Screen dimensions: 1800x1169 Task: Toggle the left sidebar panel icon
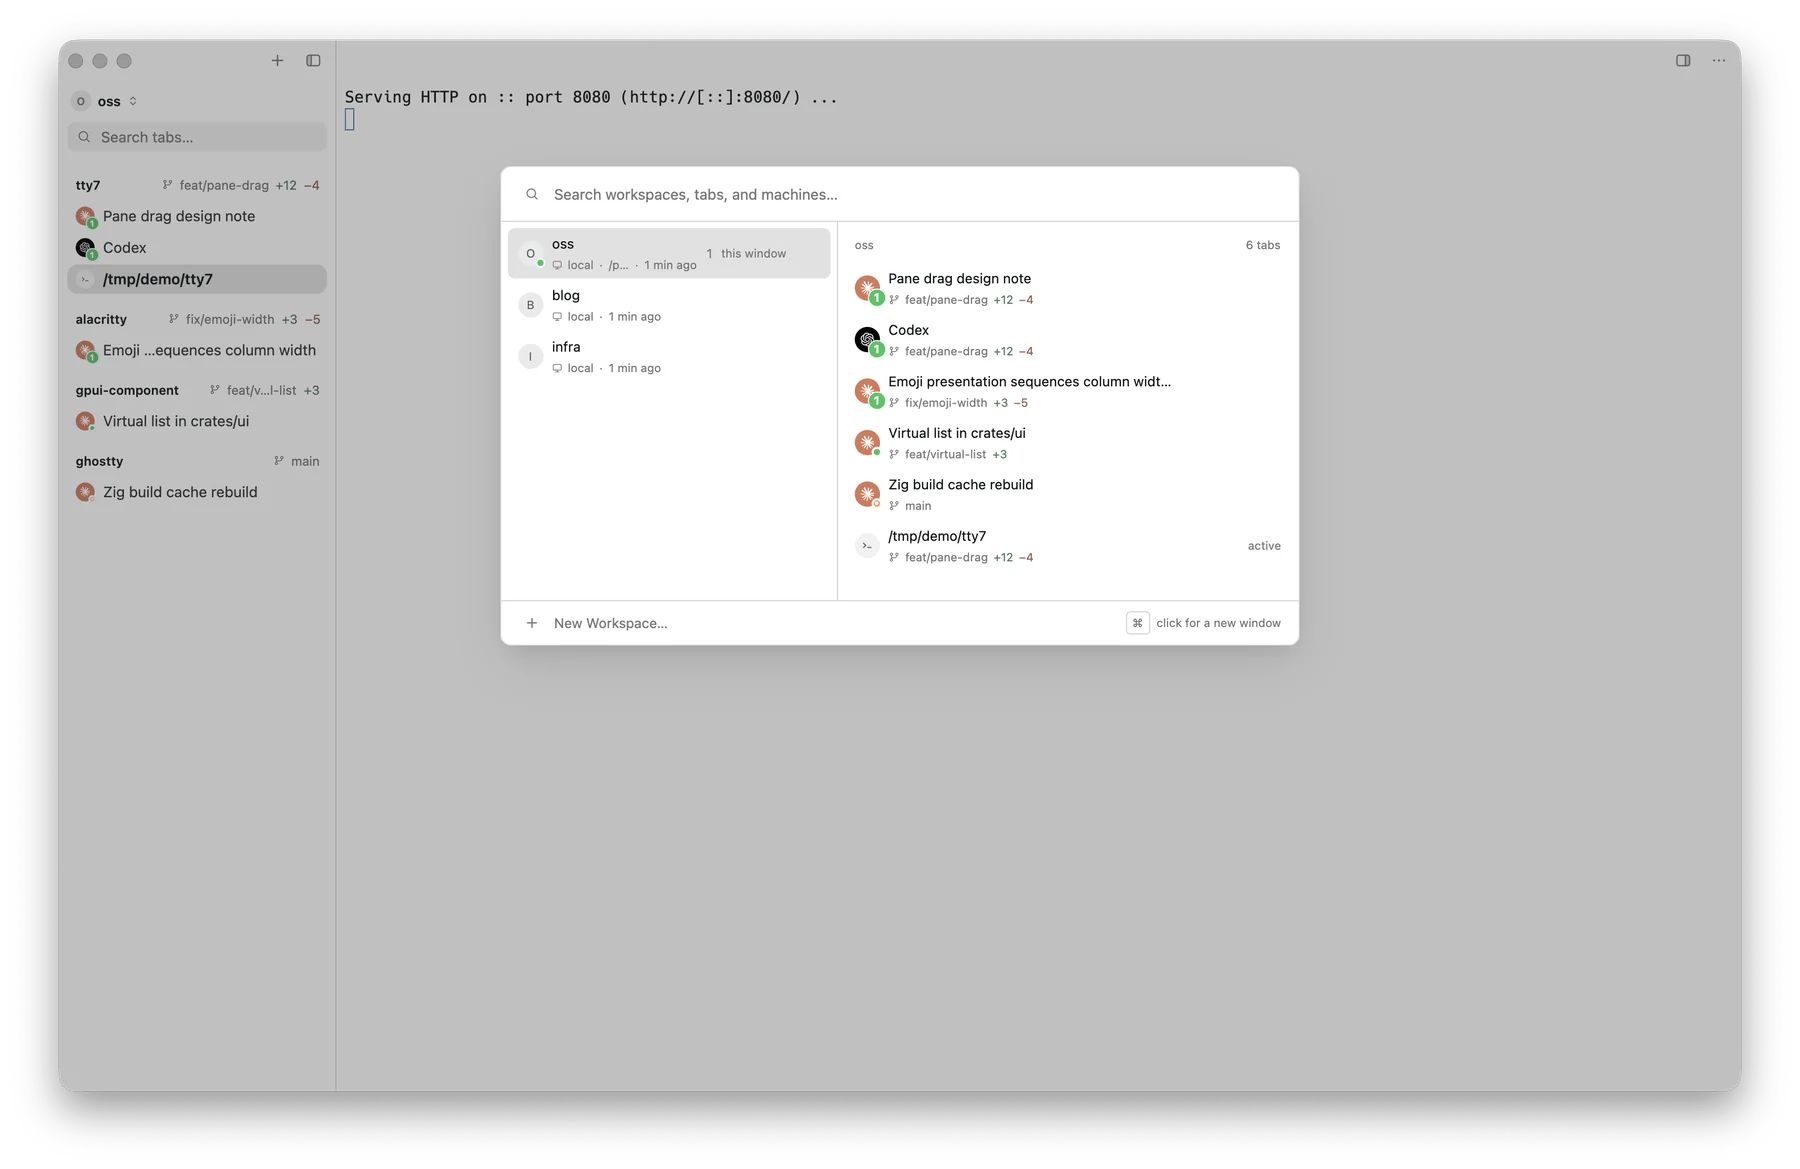click(313, 61)
